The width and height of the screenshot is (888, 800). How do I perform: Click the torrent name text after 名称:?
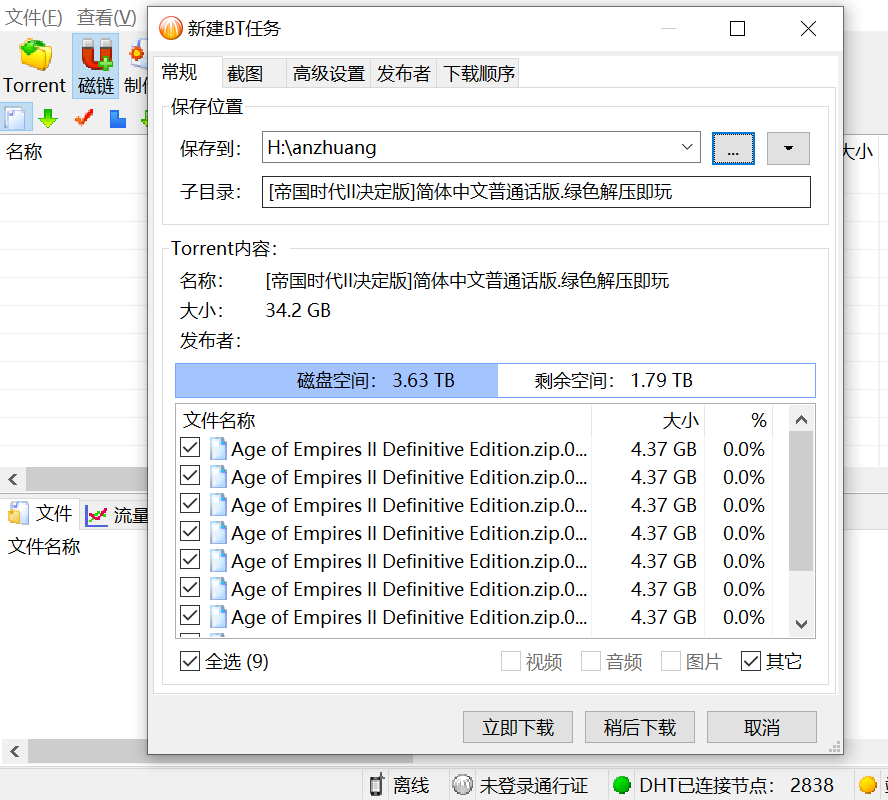pyautogui.click(x=467, y=280)
